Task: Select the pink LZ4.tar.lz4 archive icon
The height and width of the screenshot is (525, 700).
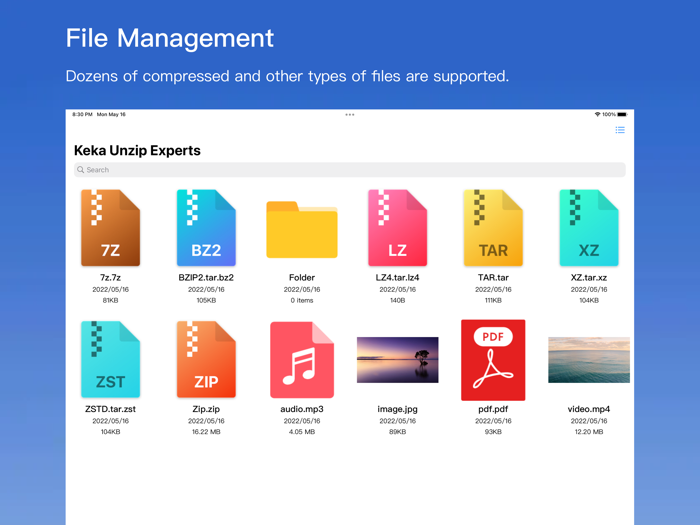Action: [x=397, y=228]
